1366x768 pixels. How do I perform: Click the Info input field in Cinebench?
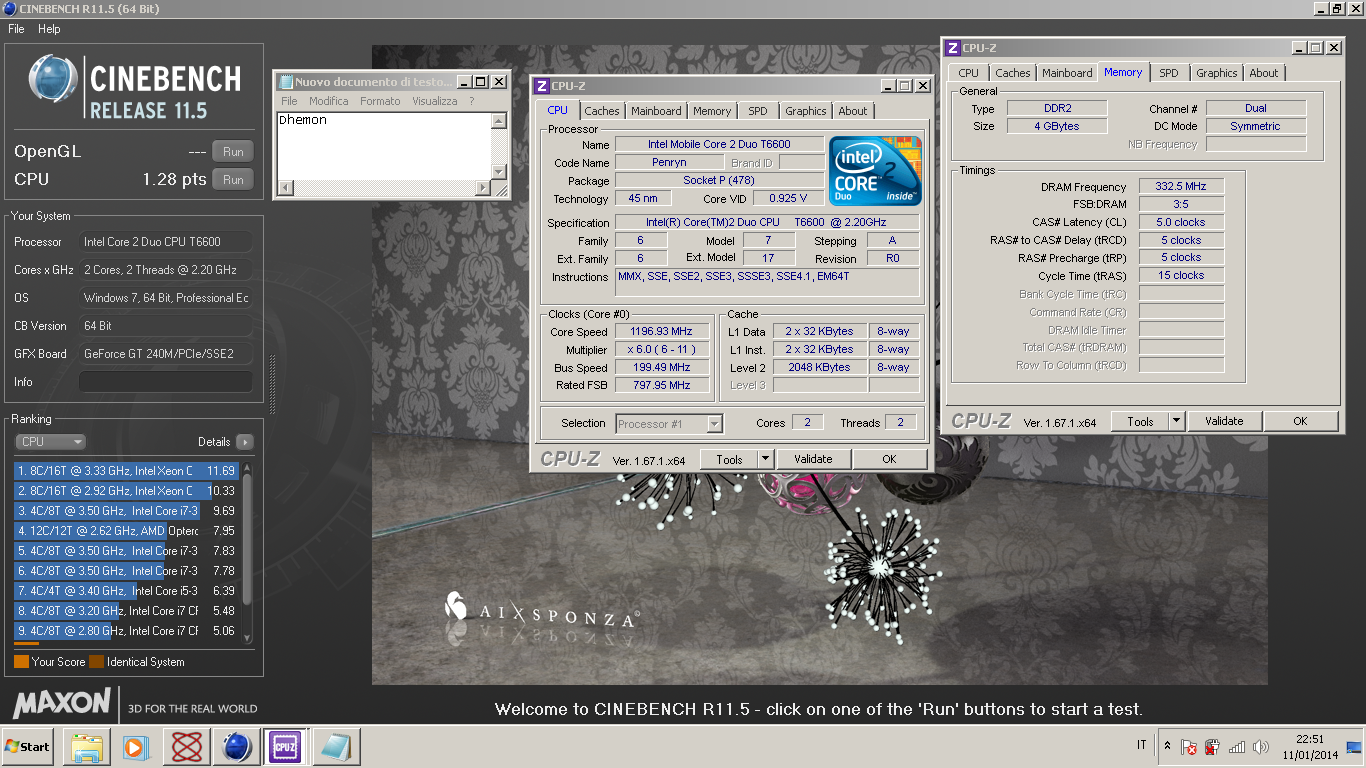[165, 382]
